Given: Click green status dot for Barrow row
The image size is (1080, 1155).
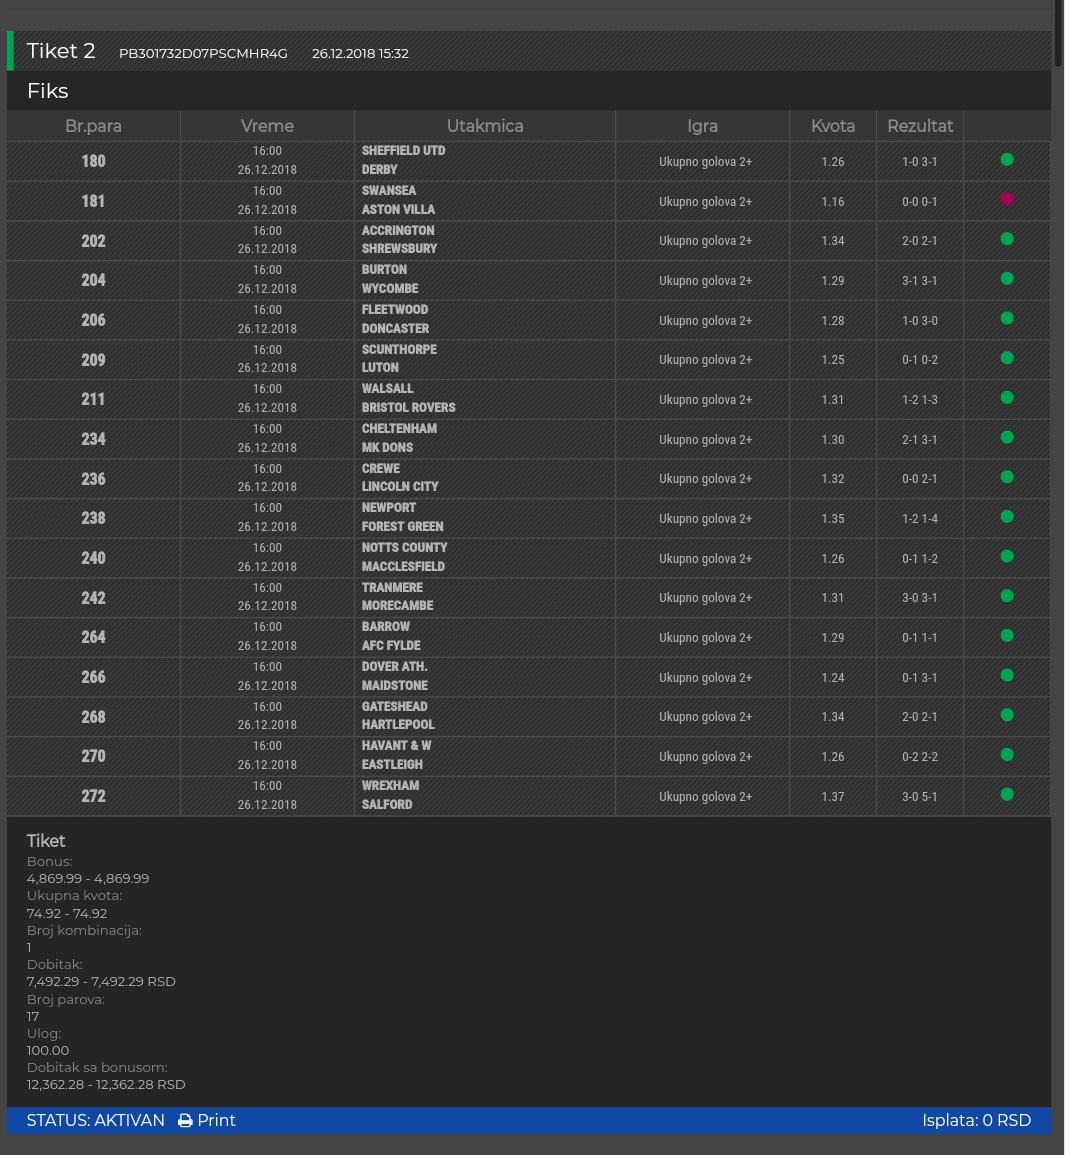Looking at the screenshot, I should 1007,635.
